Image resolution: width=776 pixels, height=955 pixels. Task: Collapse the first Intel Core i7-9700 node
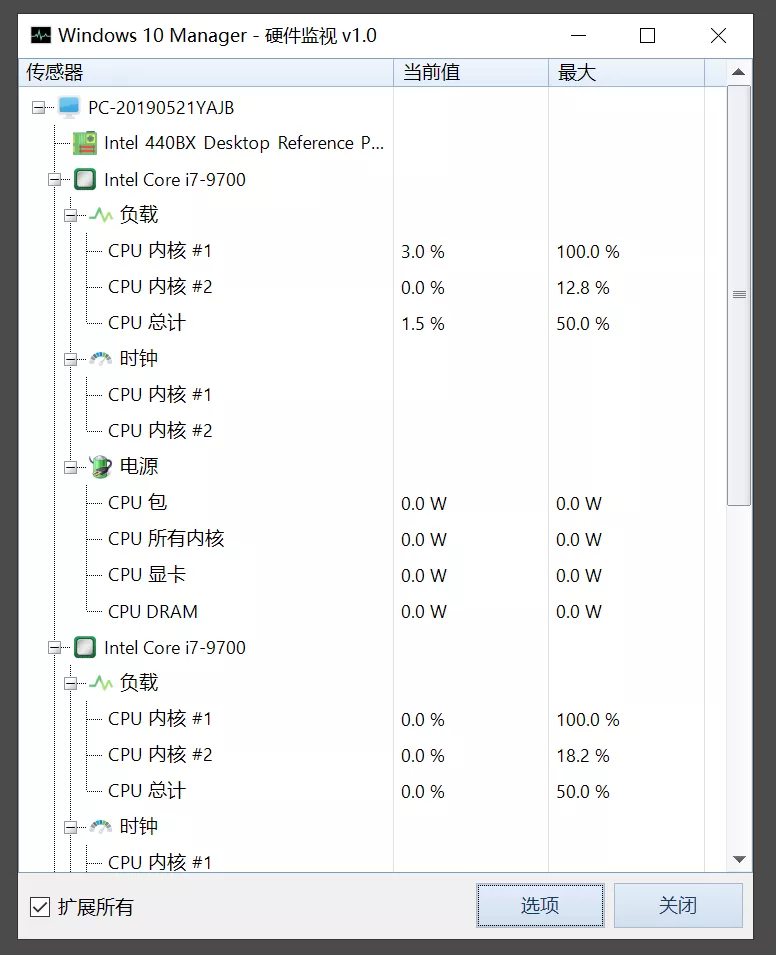click(x=55, y=180)
